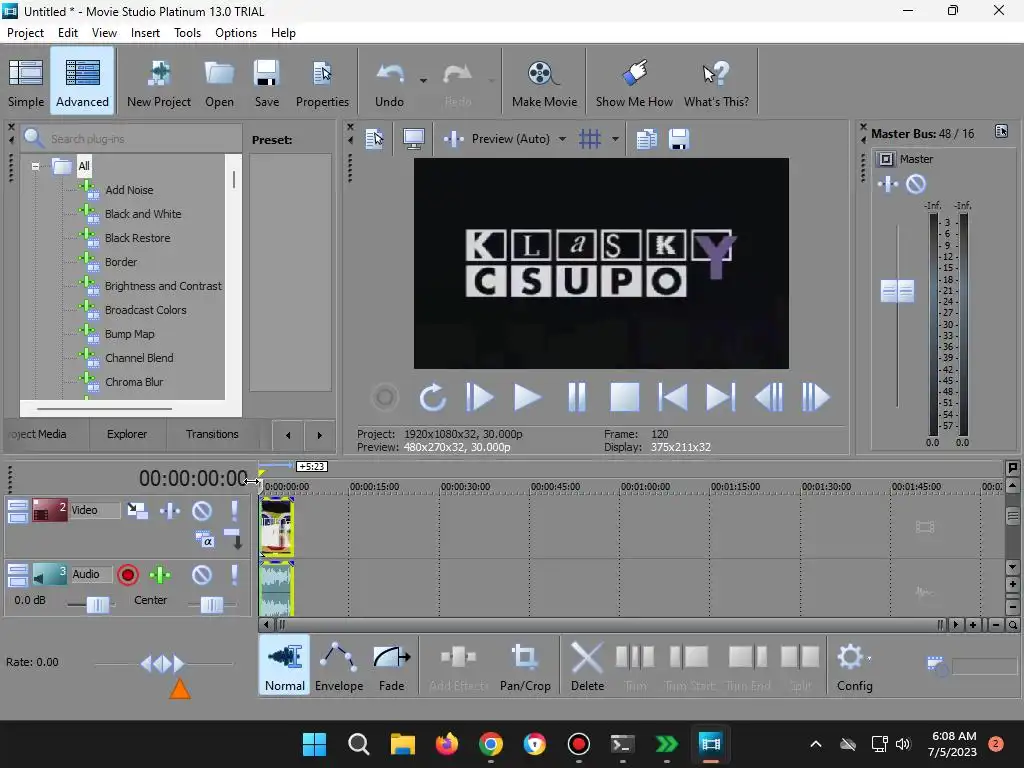
Task: Play from start in preview
Action: (479, 397)
